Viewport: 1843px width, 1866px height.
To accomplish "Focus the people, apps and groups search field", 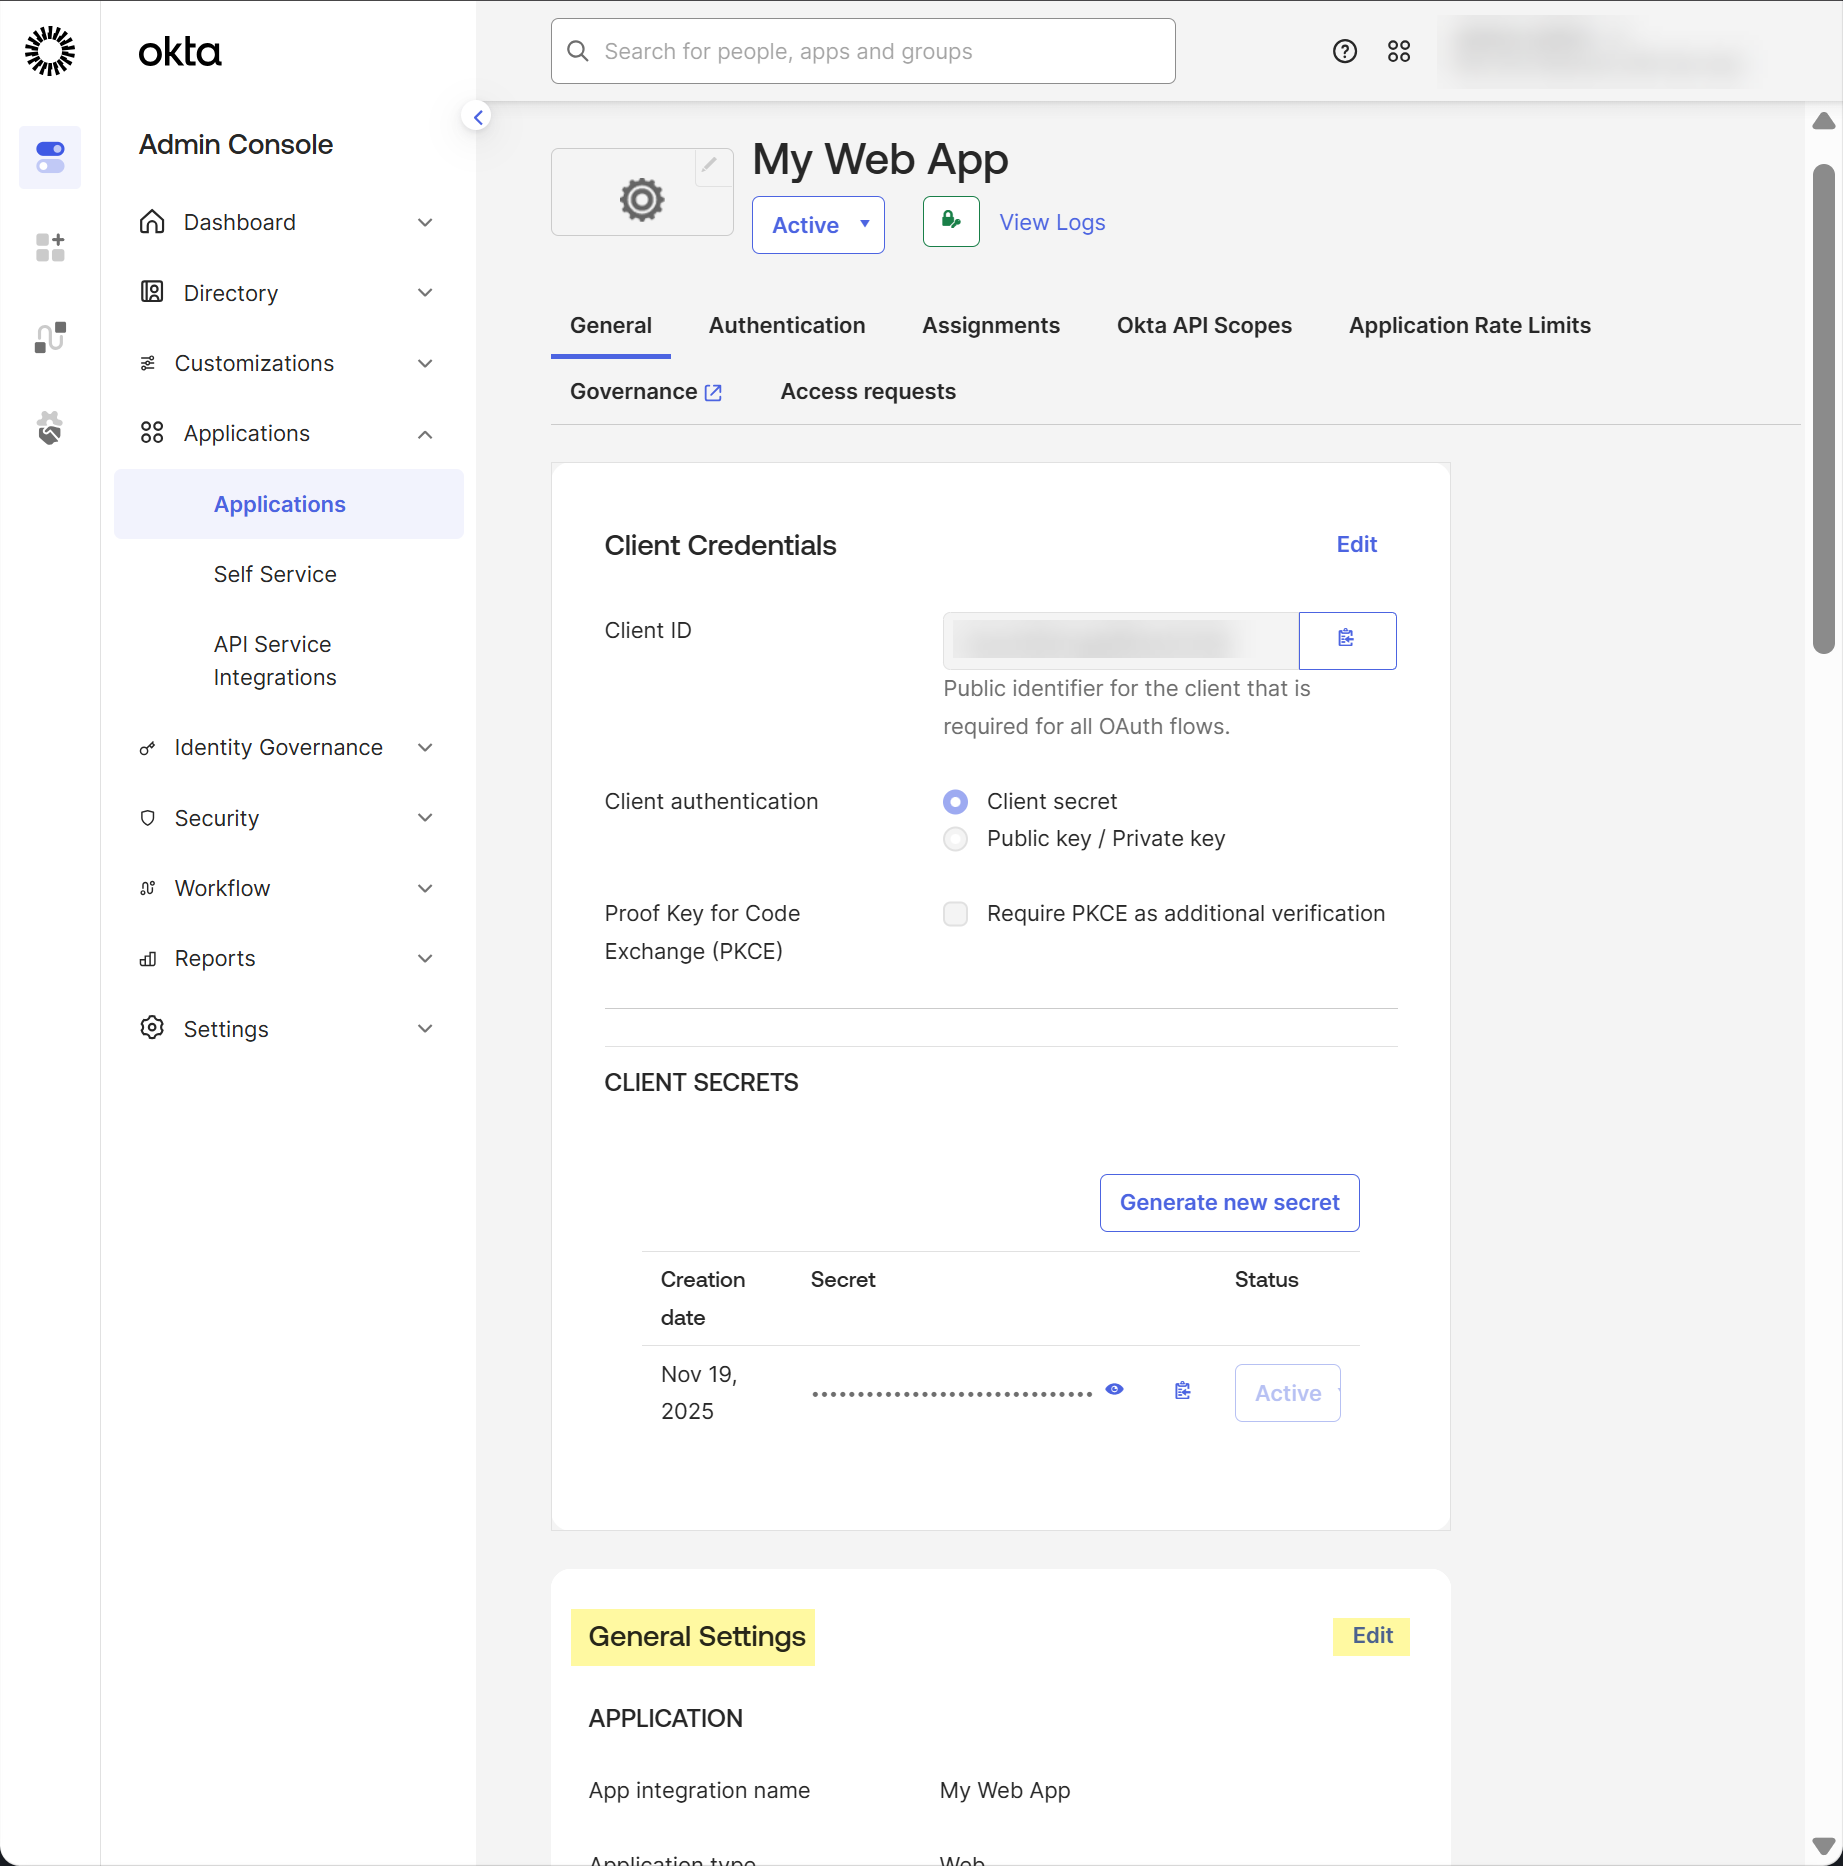I will [x=863, y=51].
